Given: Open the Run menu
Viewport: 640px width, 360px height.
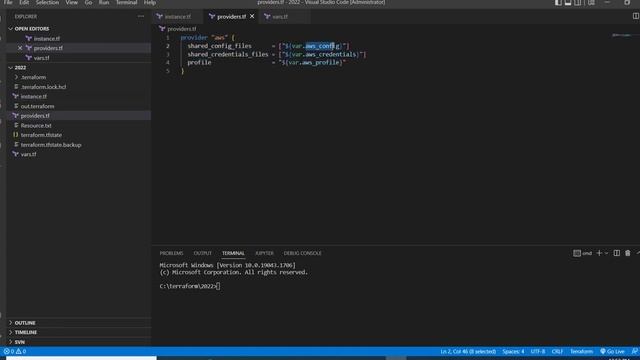Looking at the screenshot, I should coord(104,2).
